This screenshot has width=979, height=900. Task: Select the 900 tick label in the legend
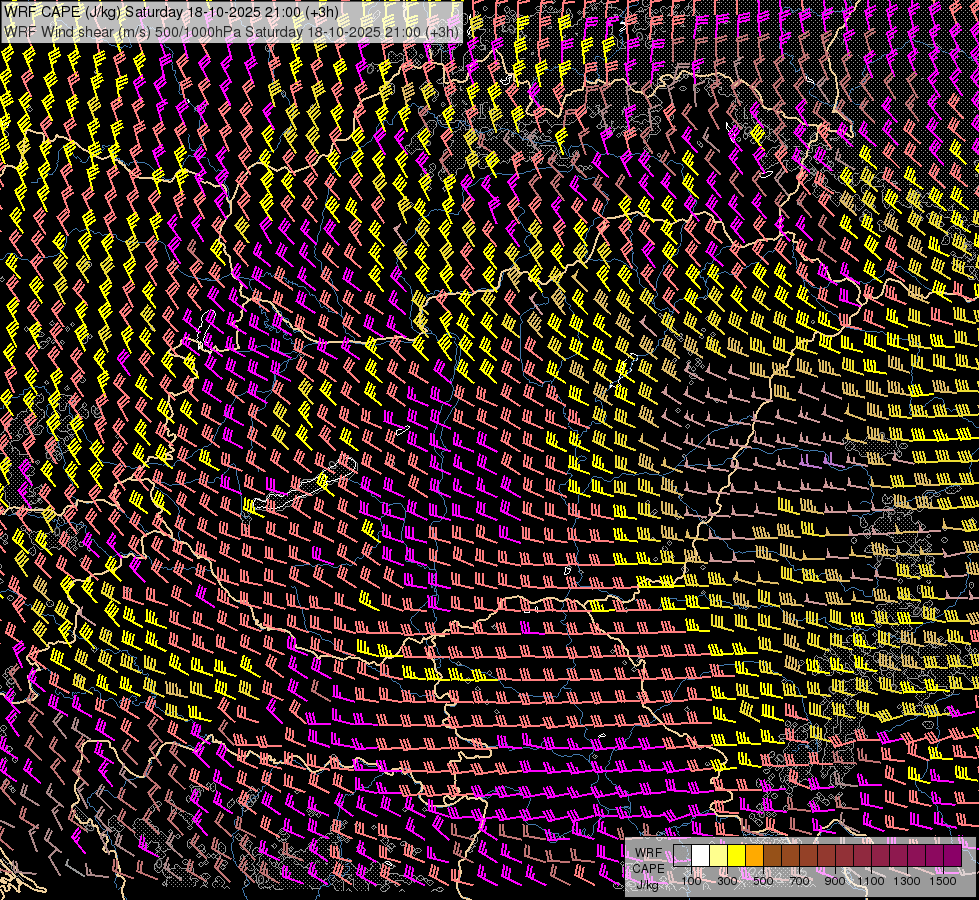tap(835, 881)
